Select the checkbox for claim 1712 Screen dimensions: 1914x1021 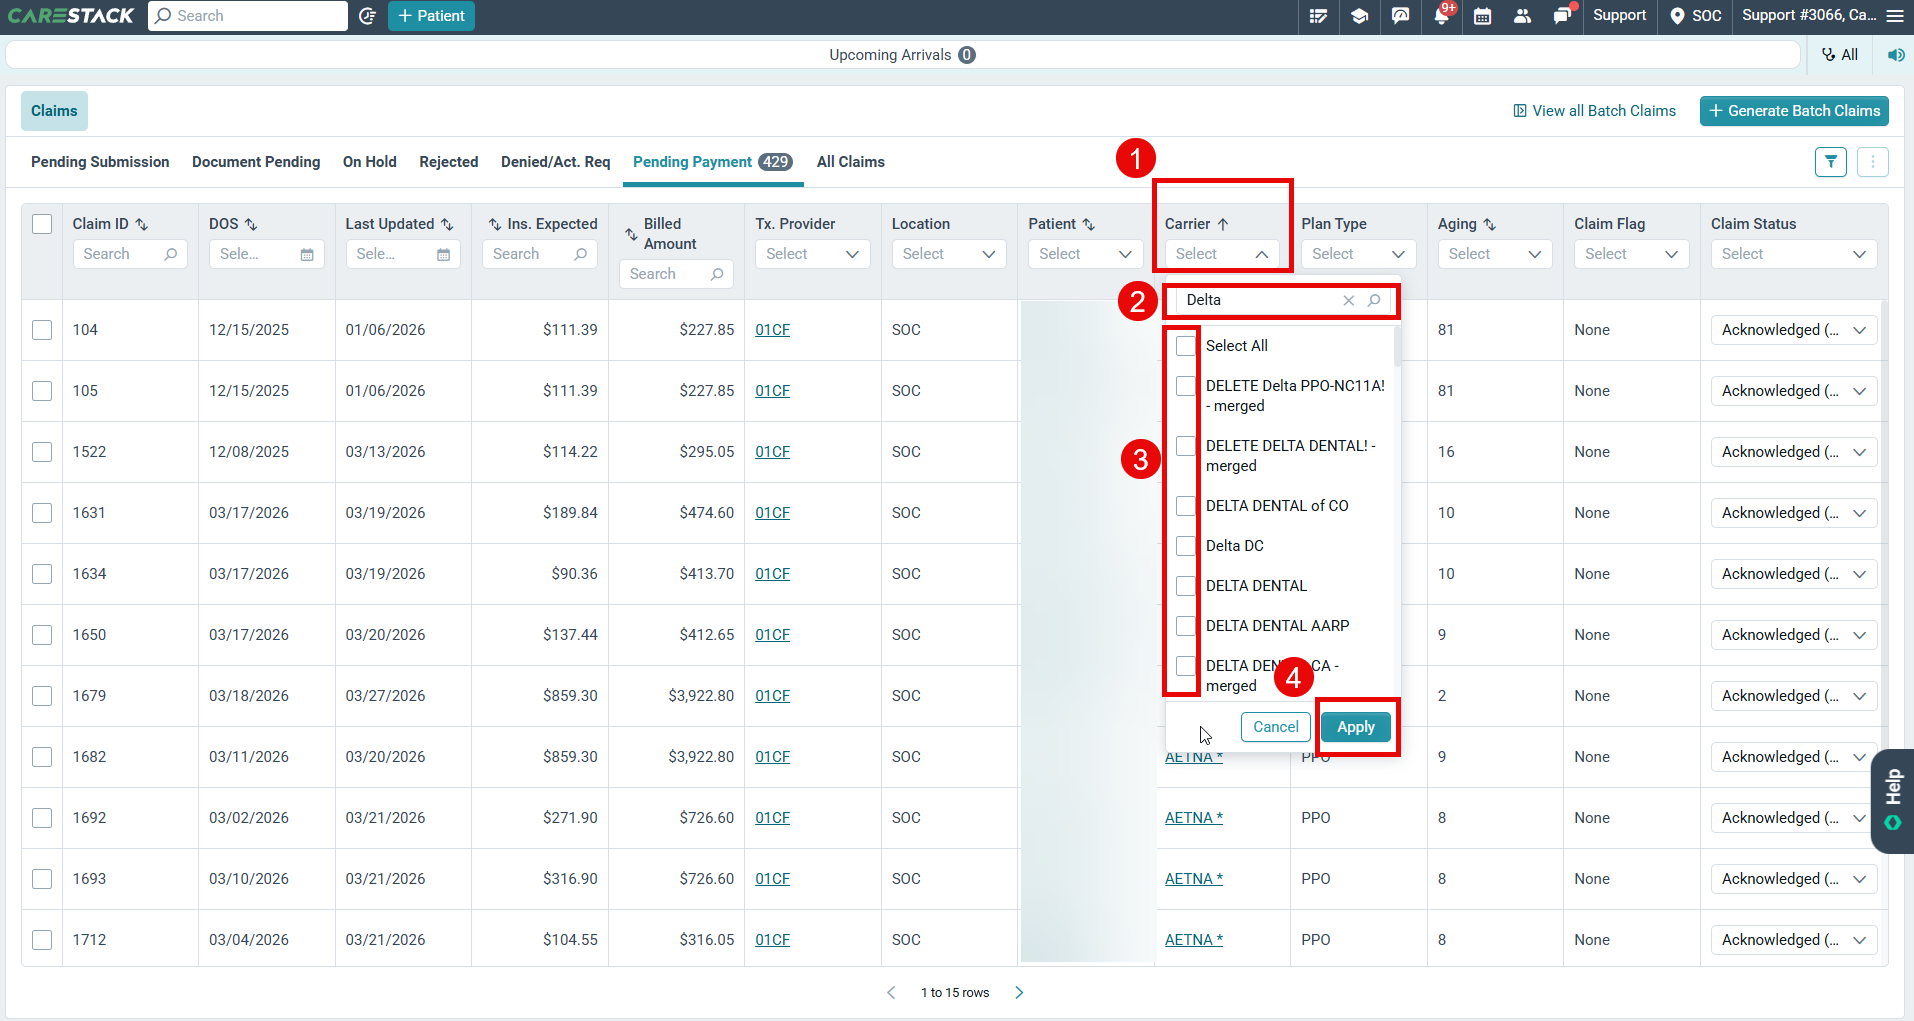(42, 940)
